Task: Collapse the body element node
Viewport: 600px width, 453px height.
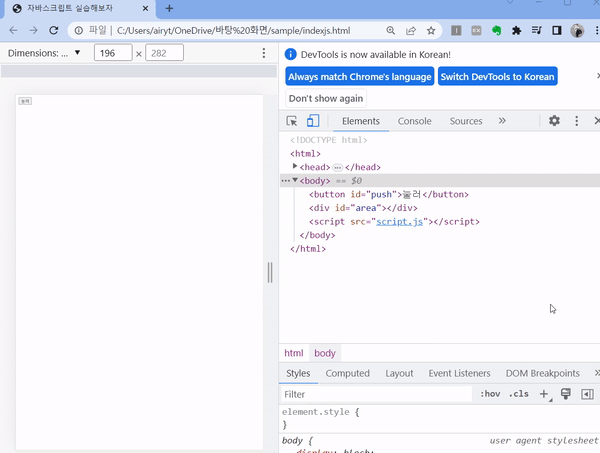Action: 295,180
